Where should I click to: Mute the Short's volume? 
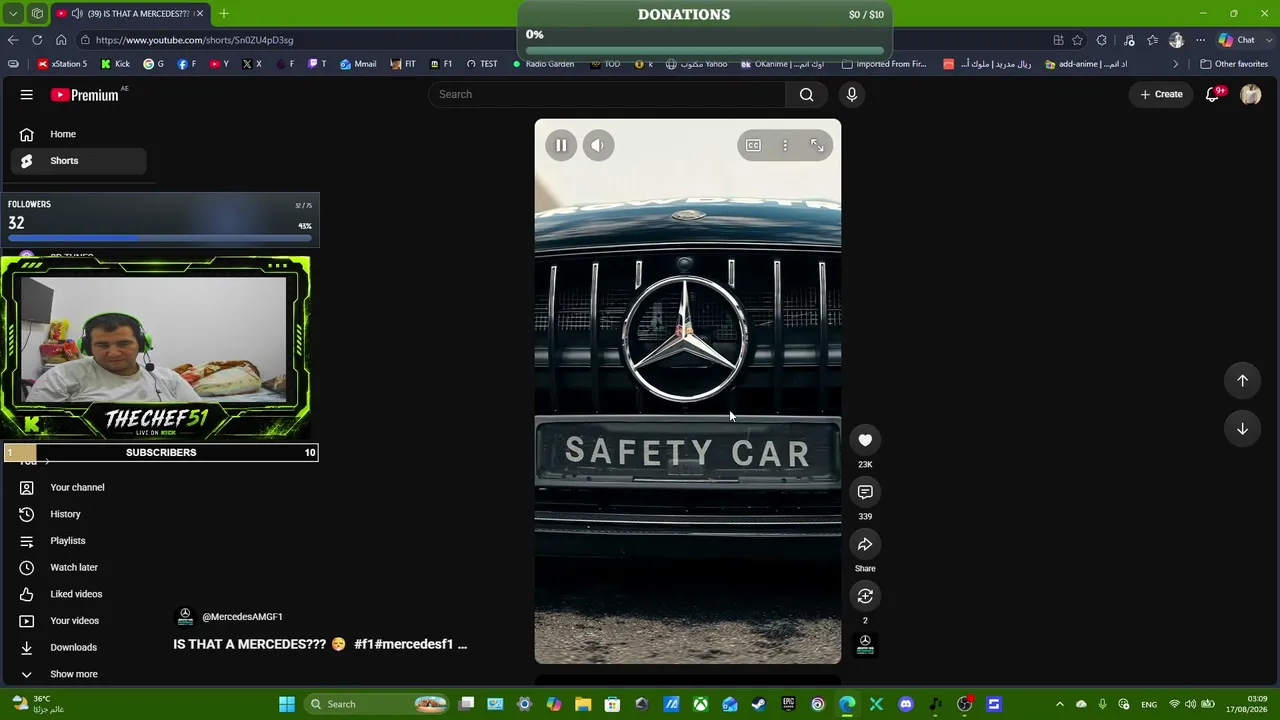598,146
